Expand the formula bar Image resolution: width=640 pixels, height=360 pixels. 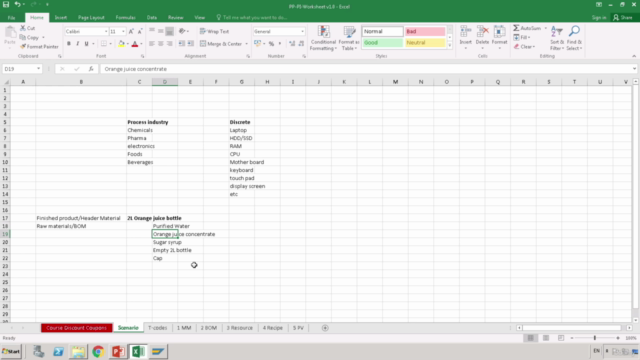634,69
